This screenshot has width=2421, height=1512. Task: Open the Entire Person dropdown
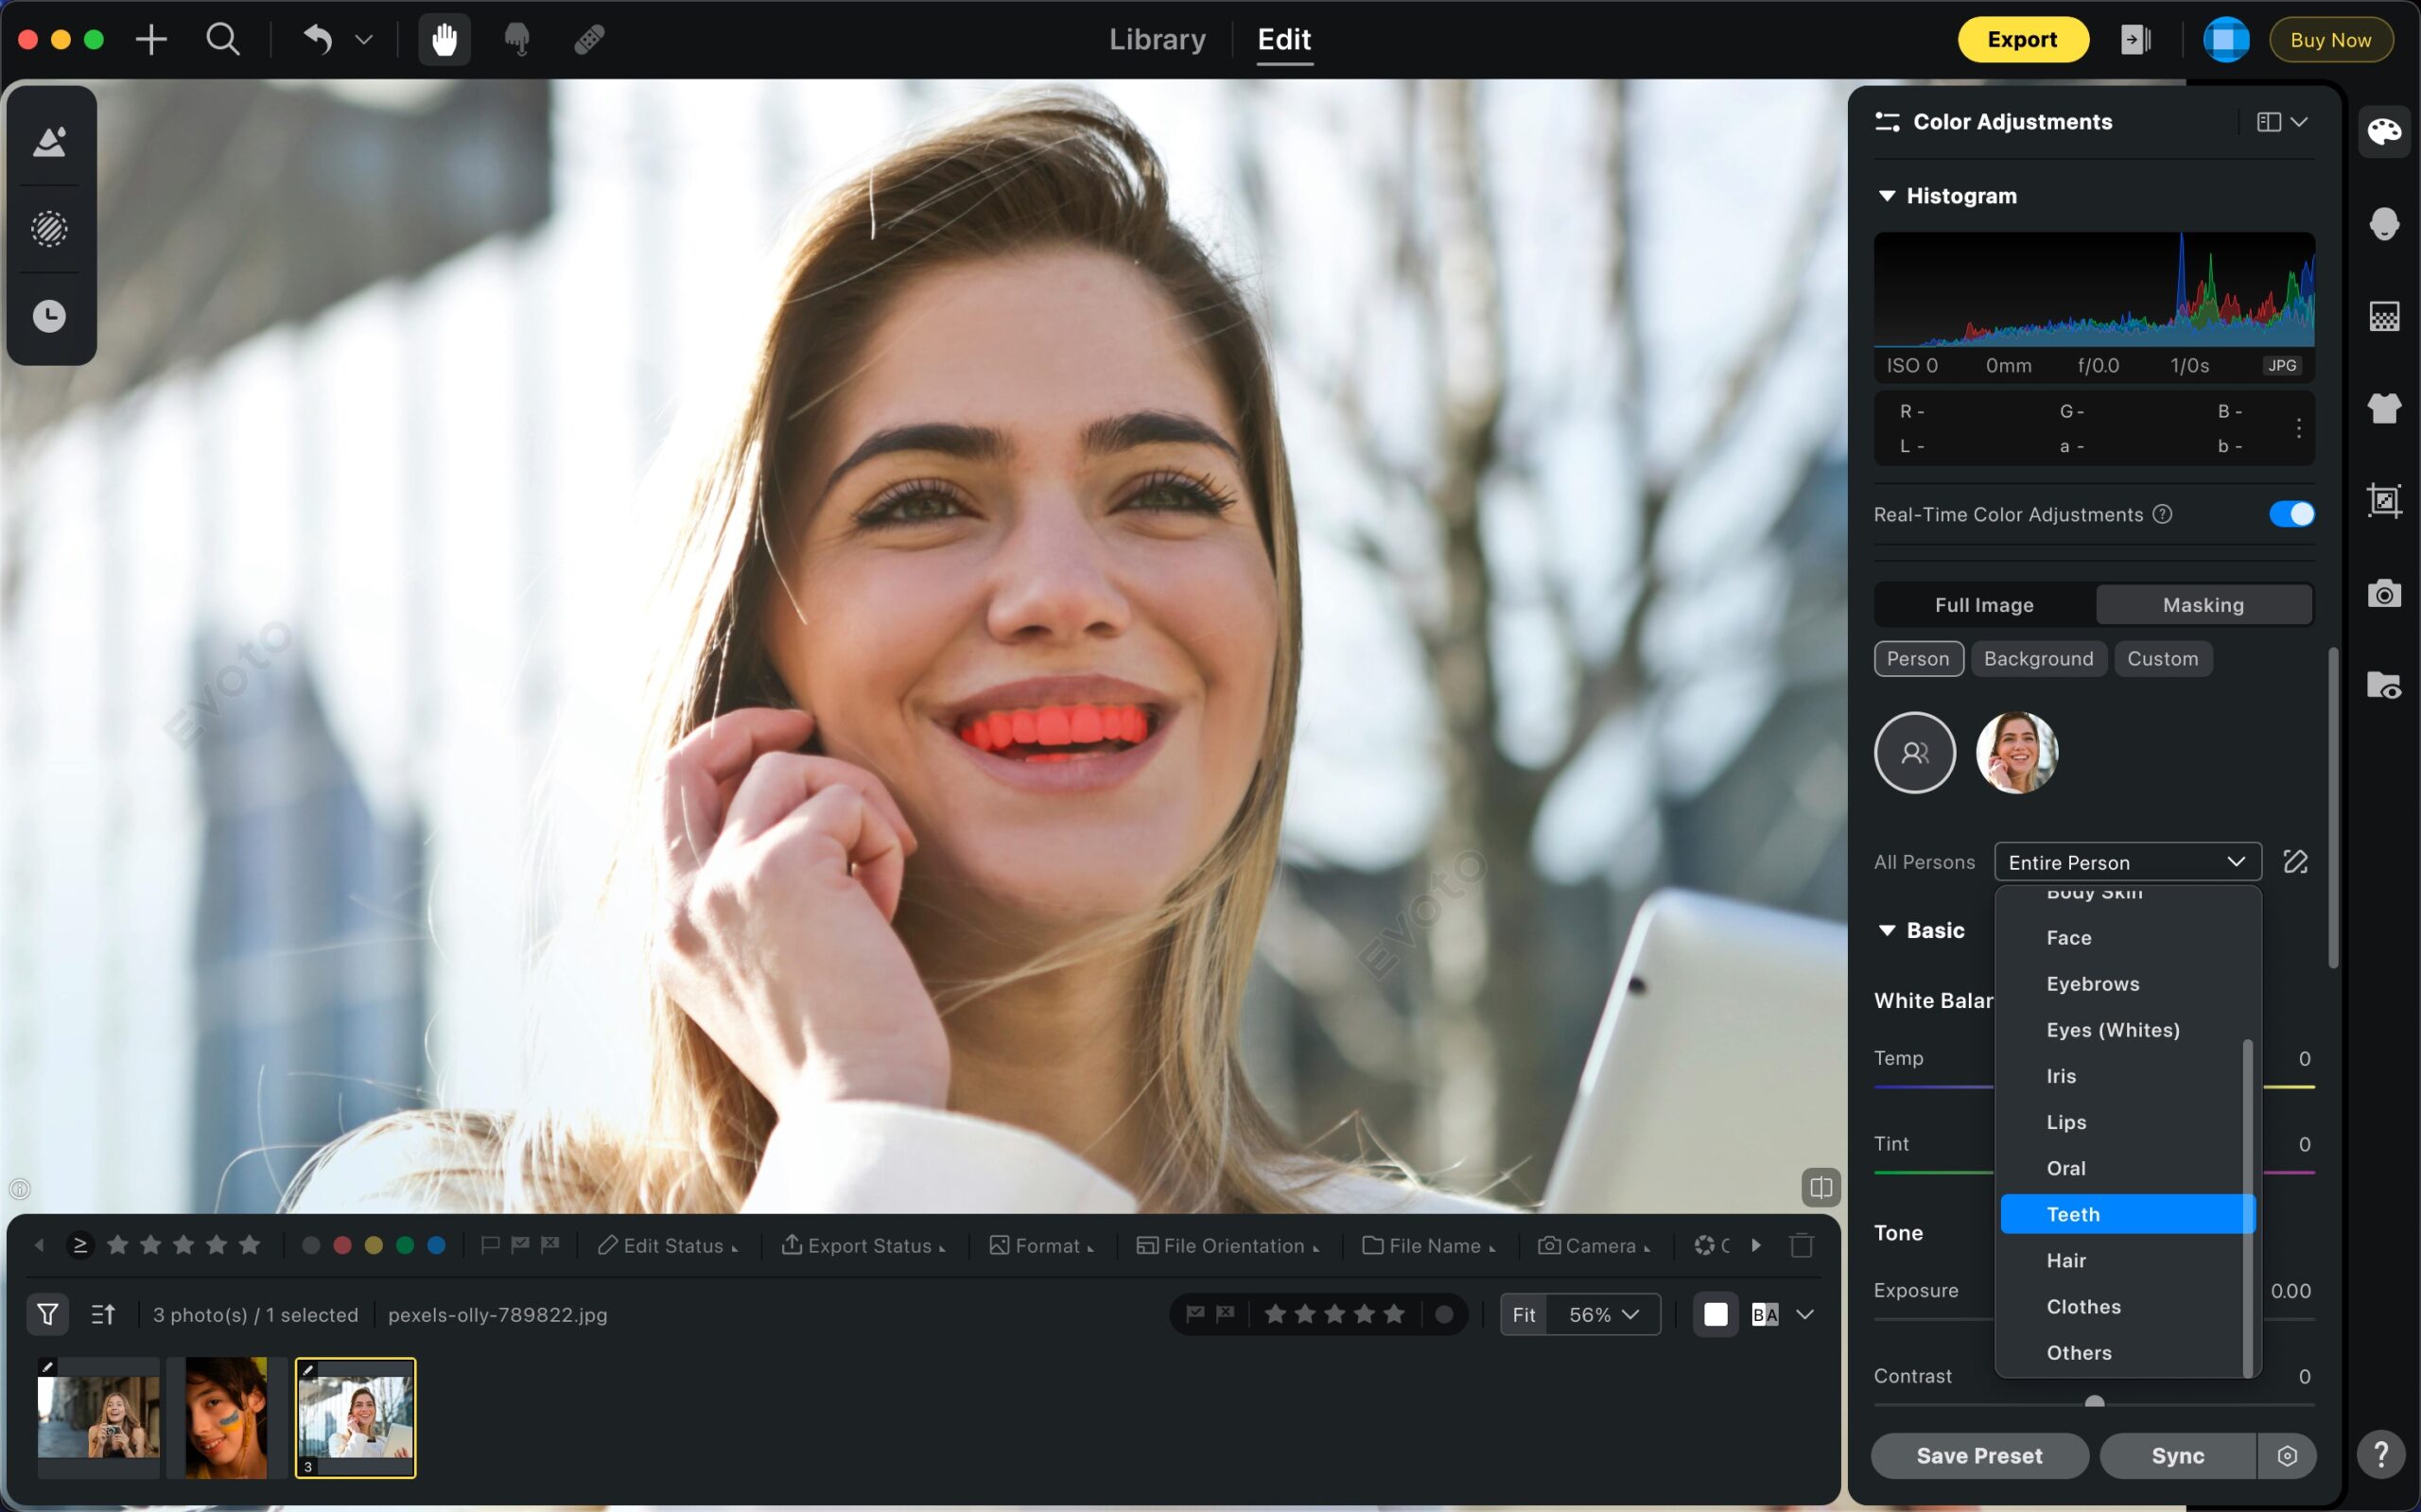tap(2126, 862)
